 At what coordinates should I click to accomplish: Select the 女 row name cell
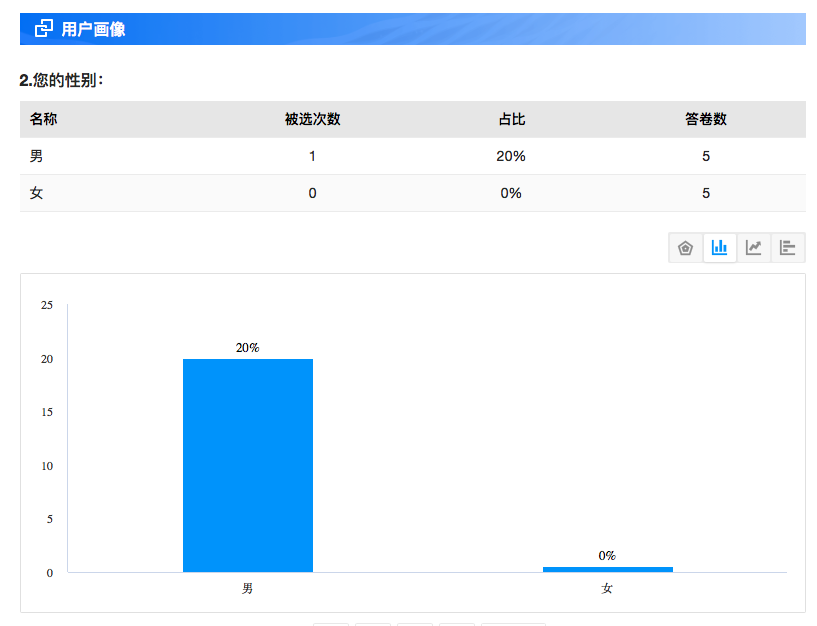[x=36, y=193]
